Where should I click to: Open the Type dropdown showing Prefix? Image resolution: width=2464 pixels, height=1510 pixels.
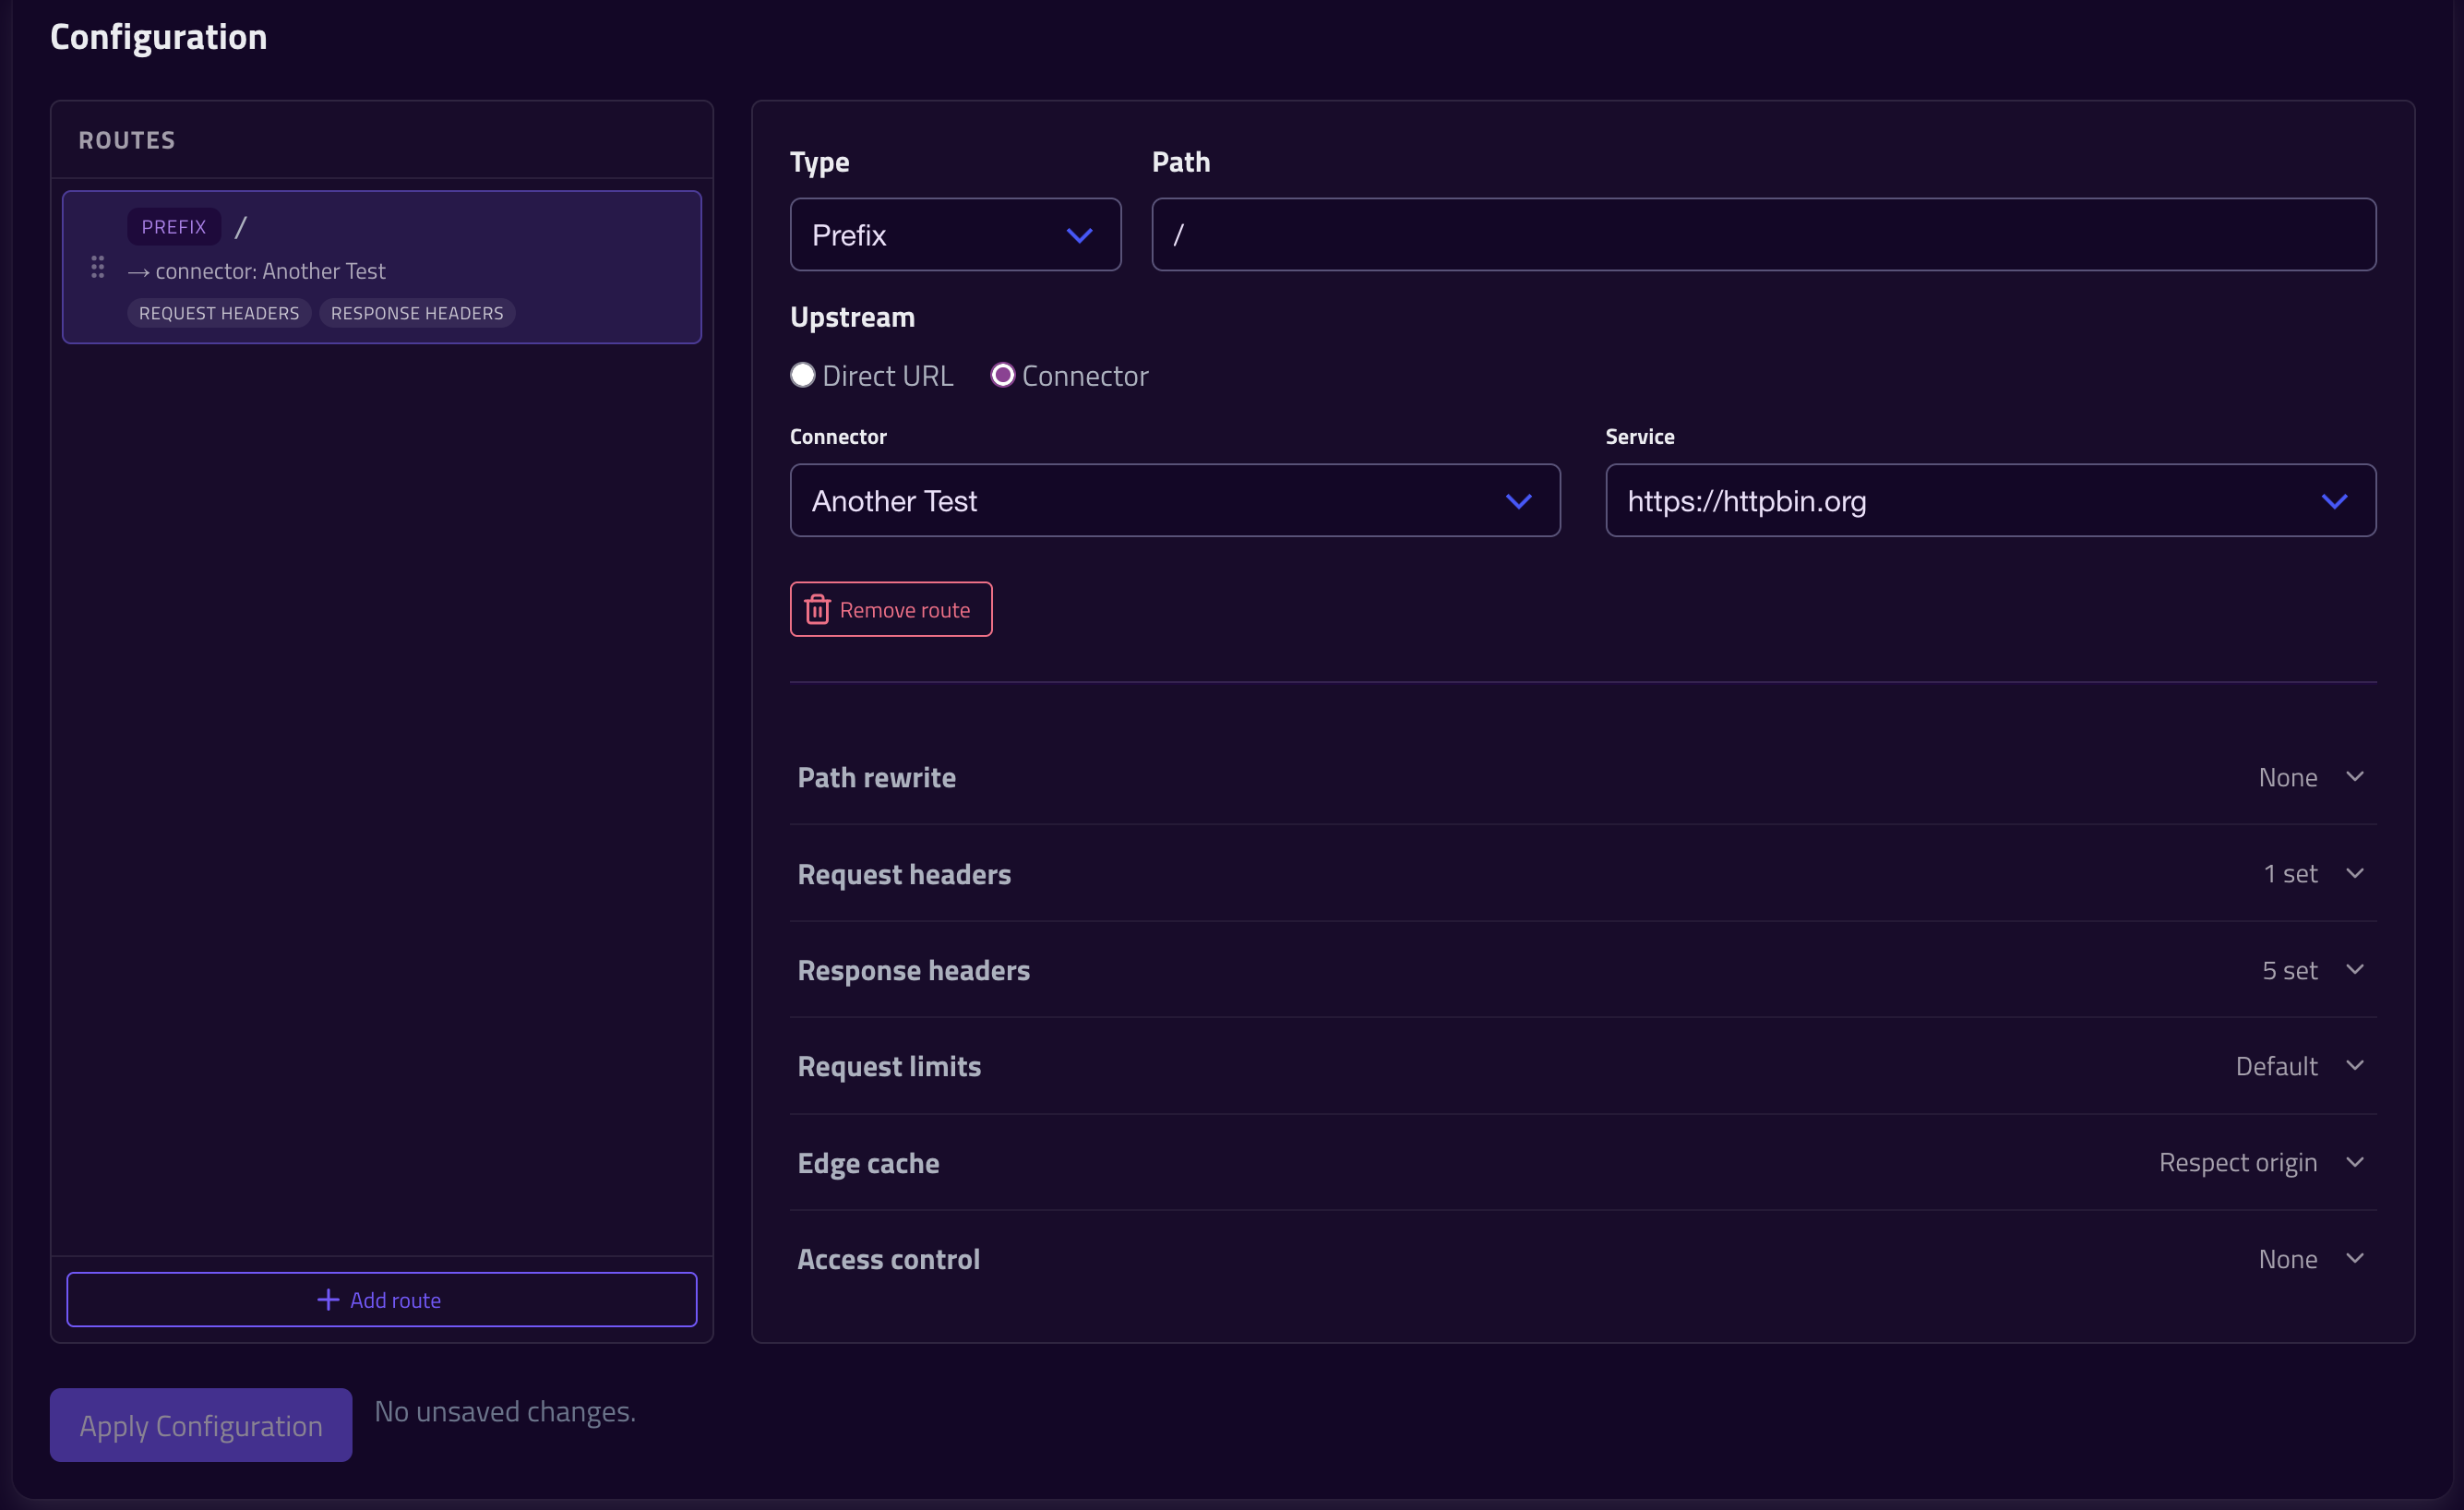(x=955, y=235)
